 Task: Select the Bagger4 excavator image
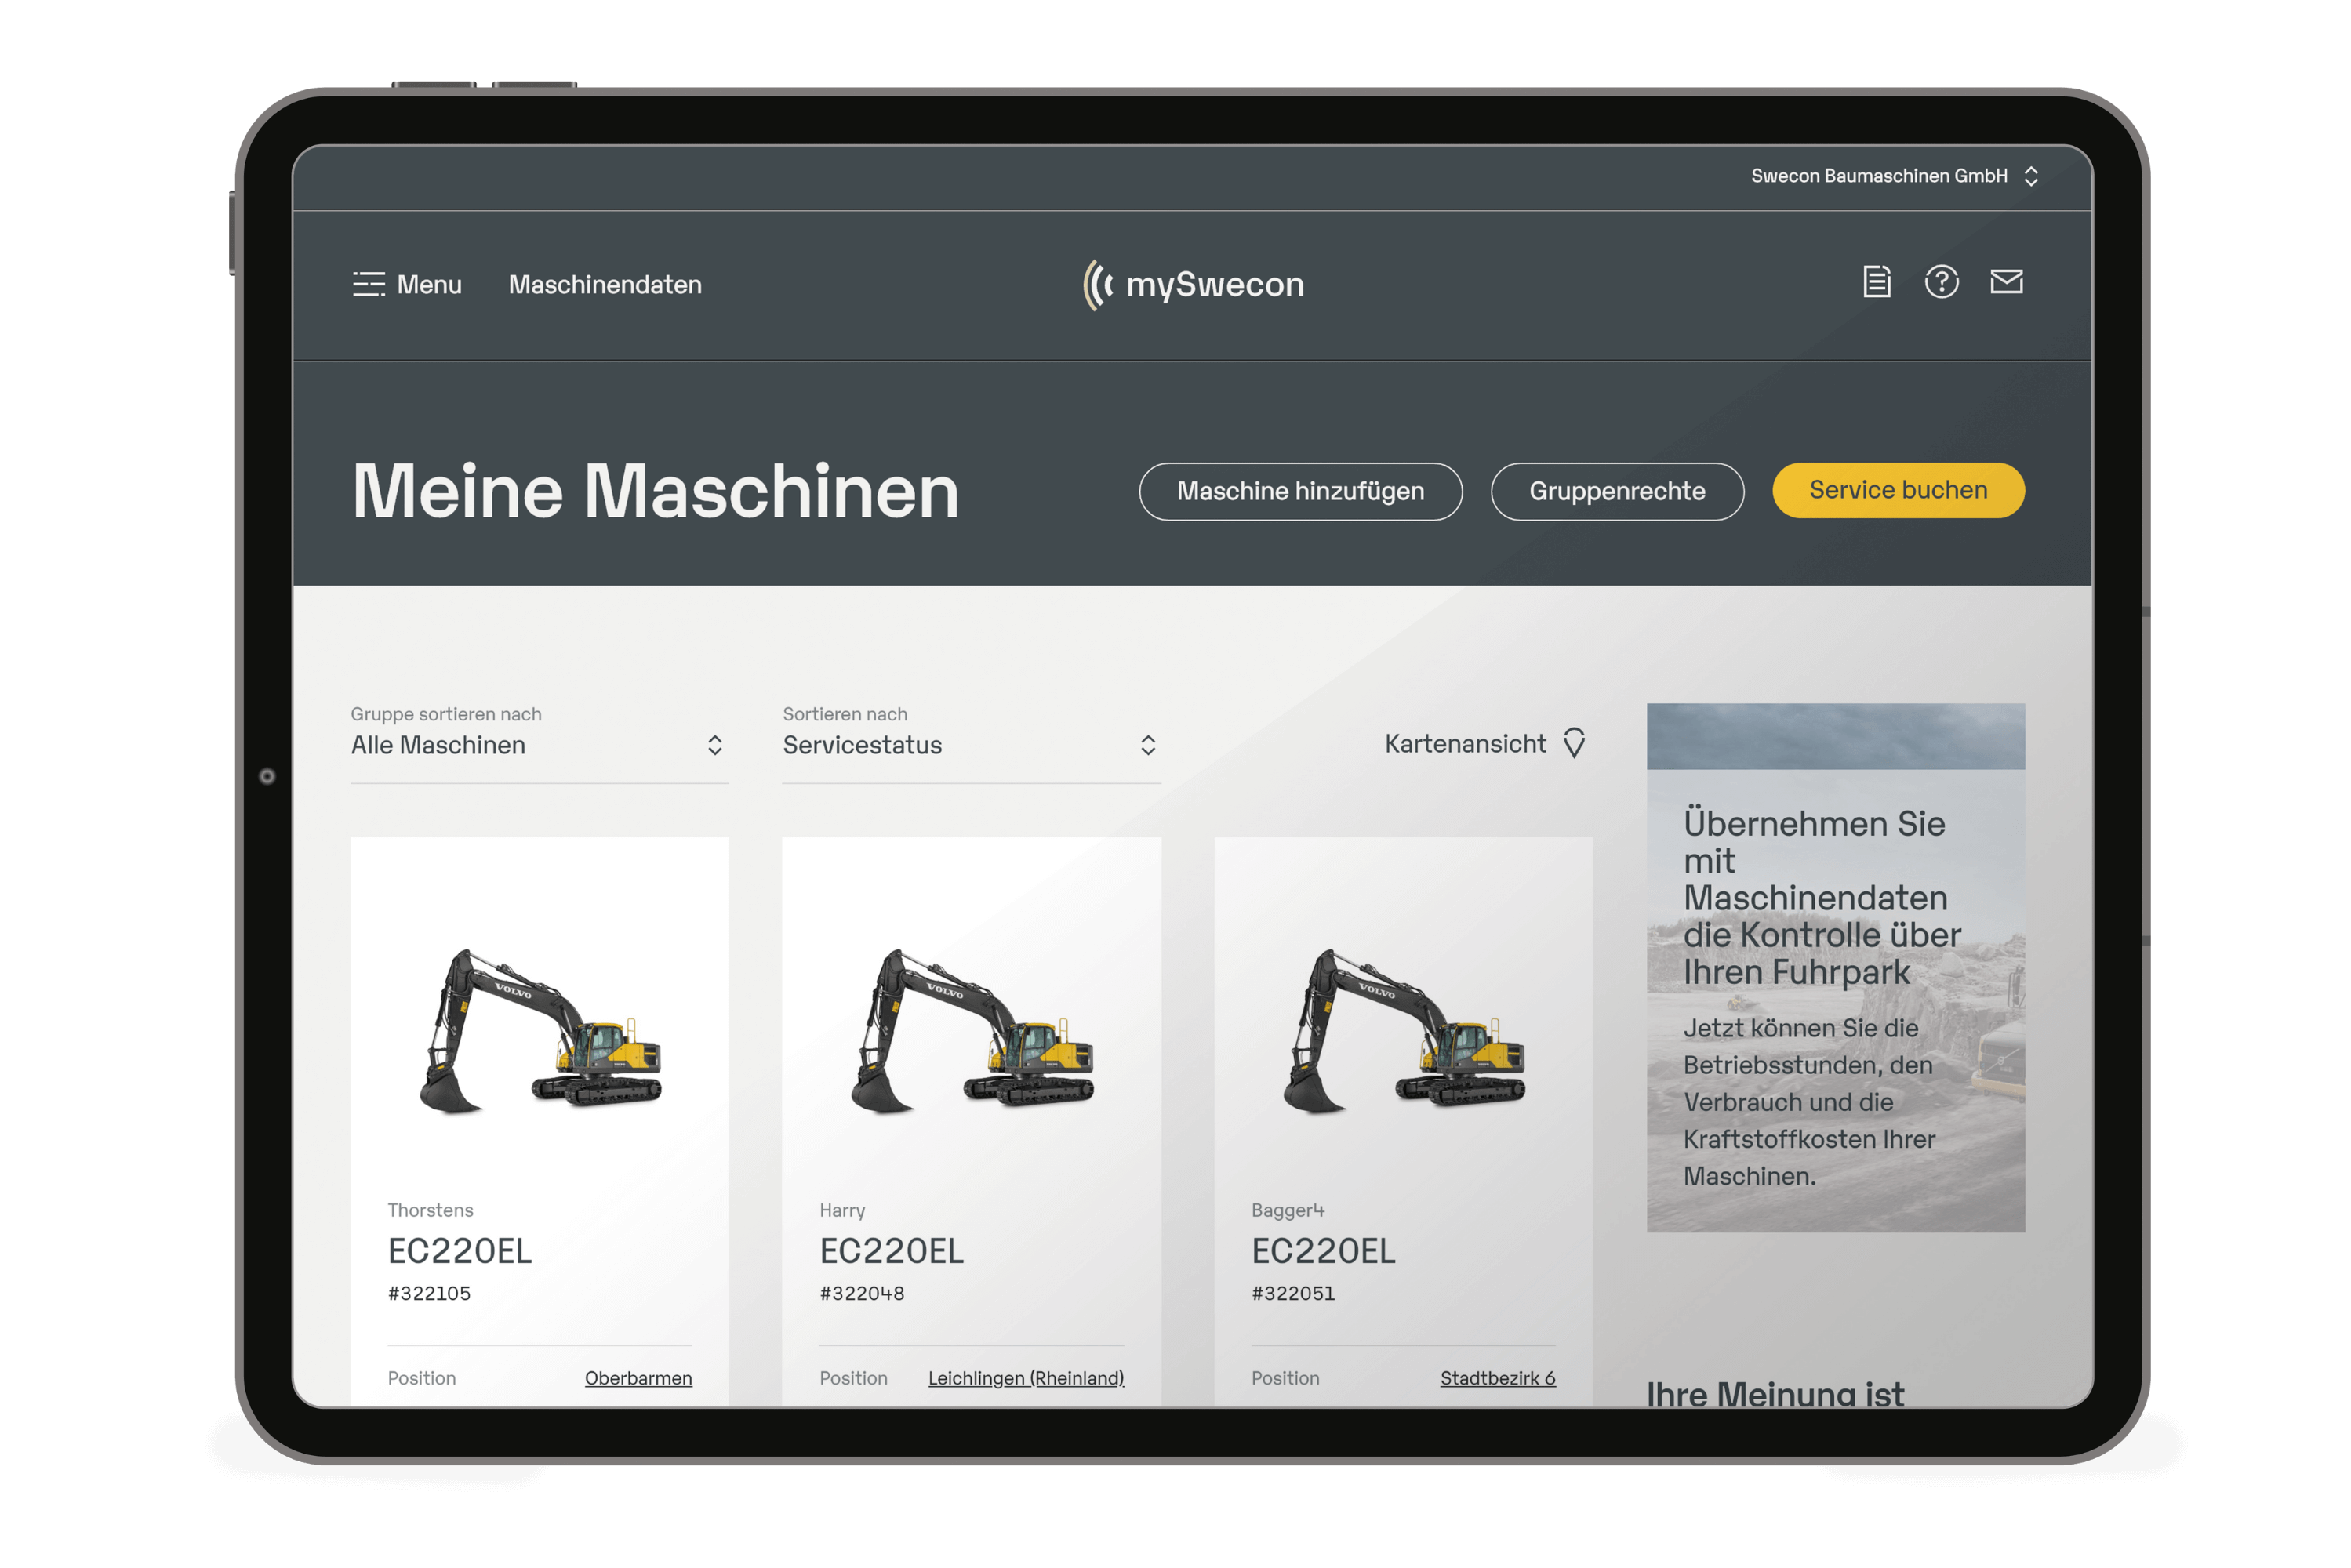tap(1404, 1030)
